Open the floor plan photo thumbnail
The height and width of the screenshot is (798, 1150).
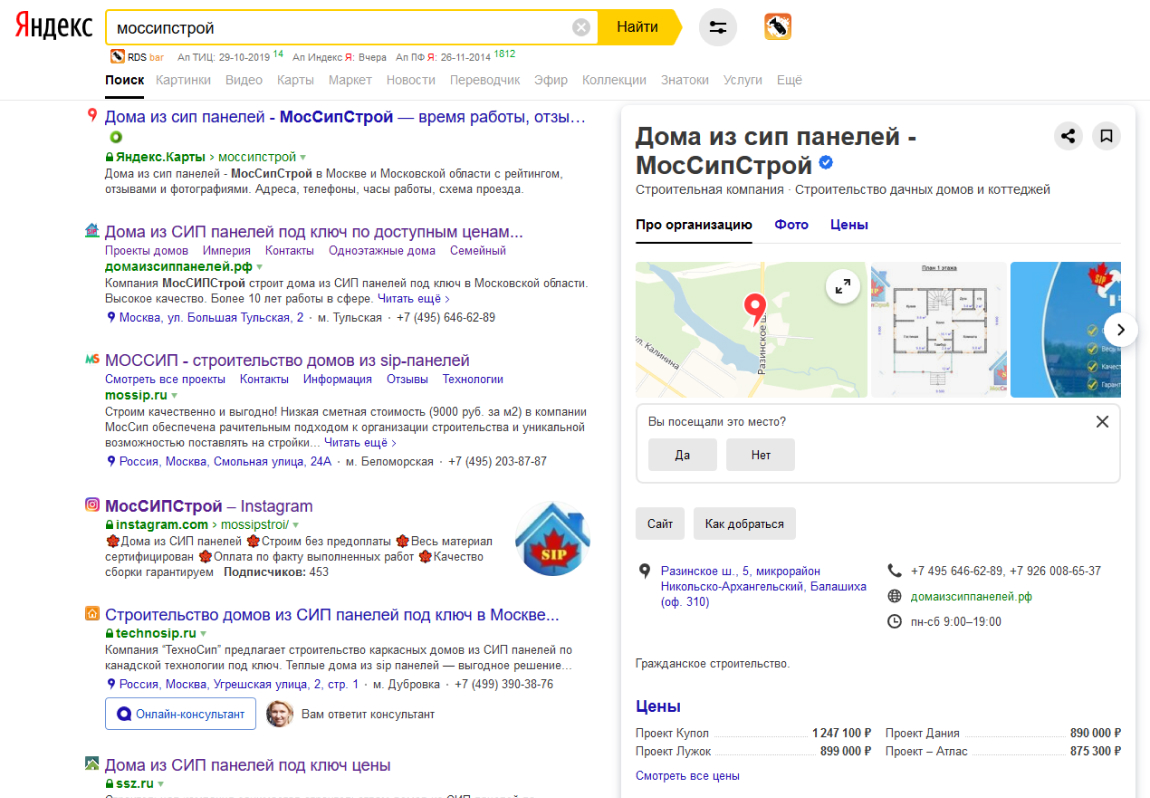tap(939, 329)
